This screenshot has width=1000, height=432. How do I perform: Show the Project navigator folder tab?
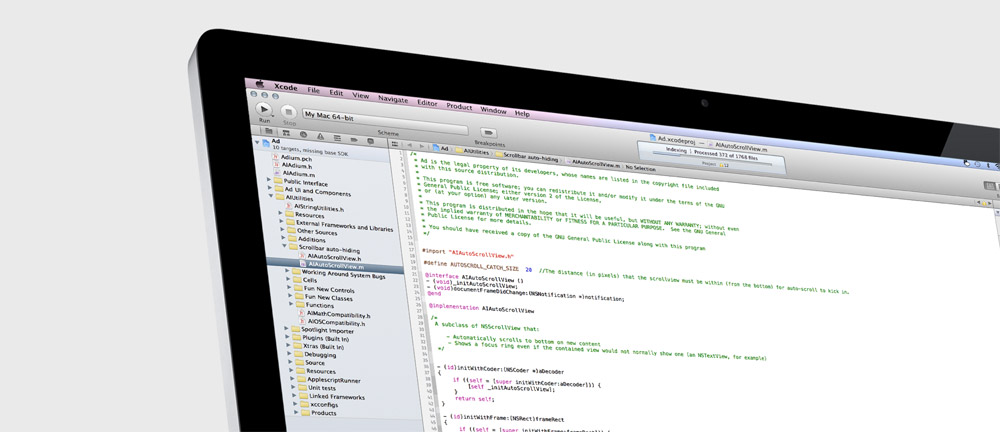(x=270, y=131)
